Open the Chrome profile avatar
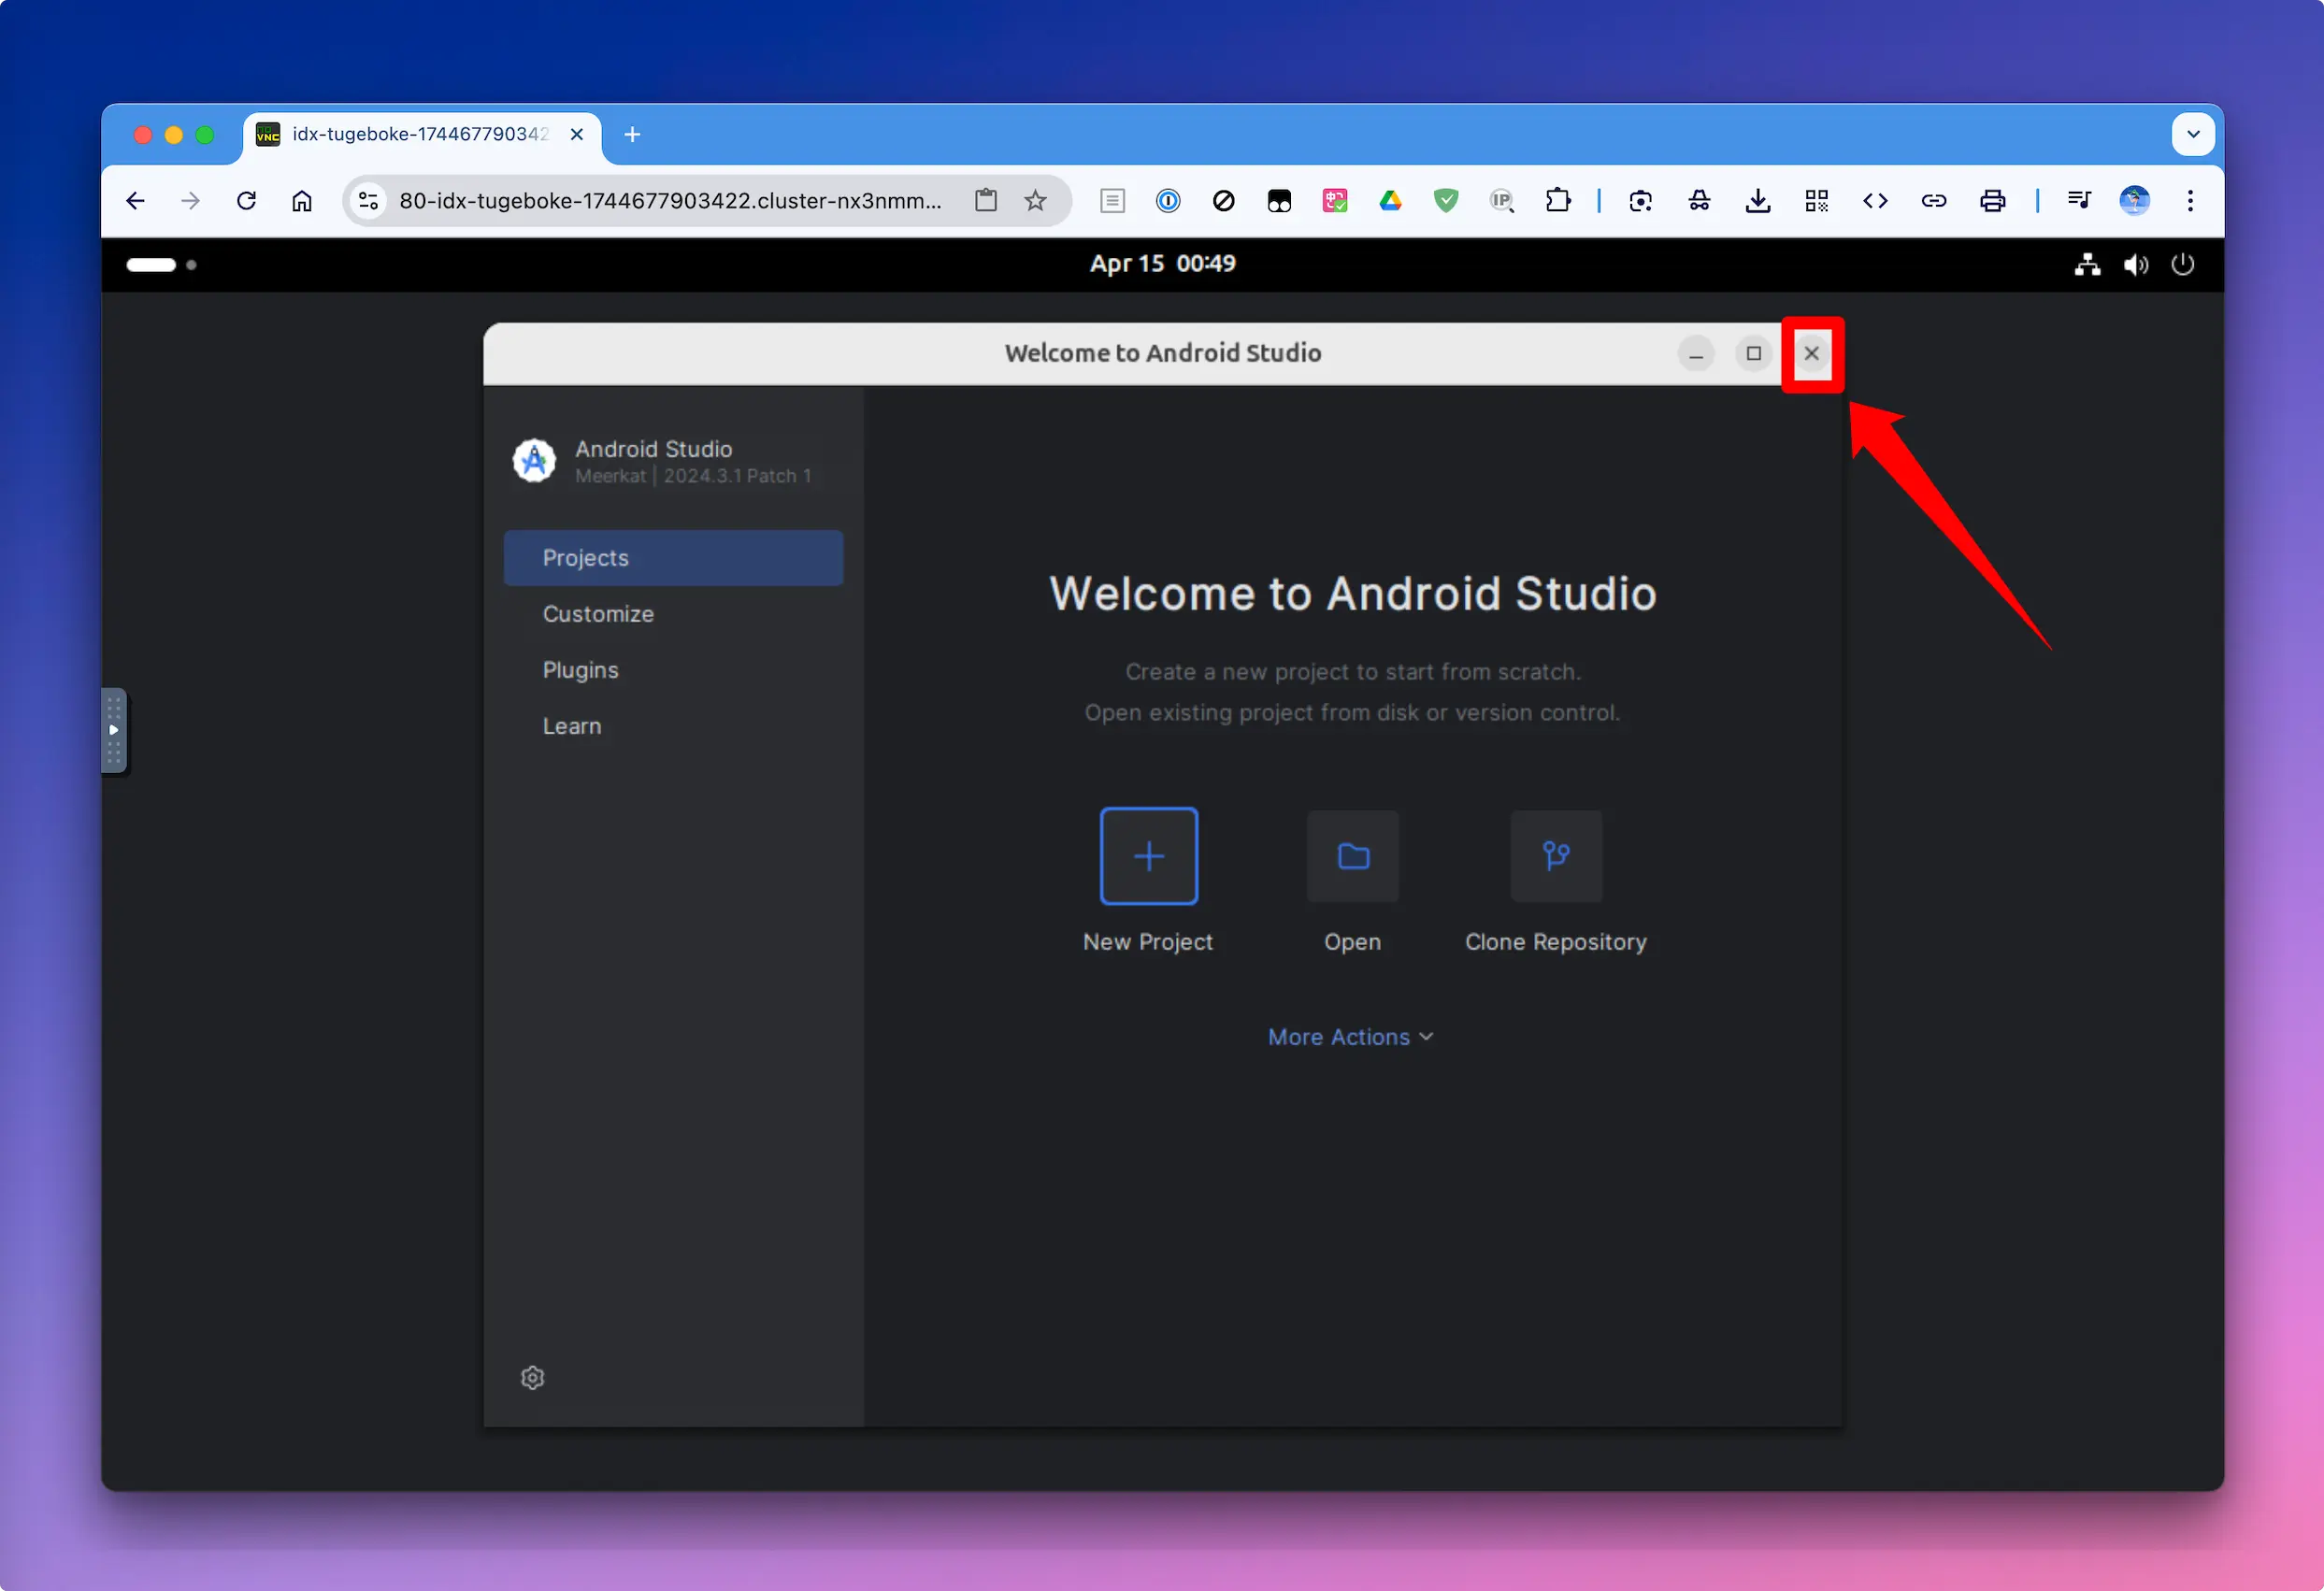Viewport: 2324px width, 1591px height. point(2134,201)
